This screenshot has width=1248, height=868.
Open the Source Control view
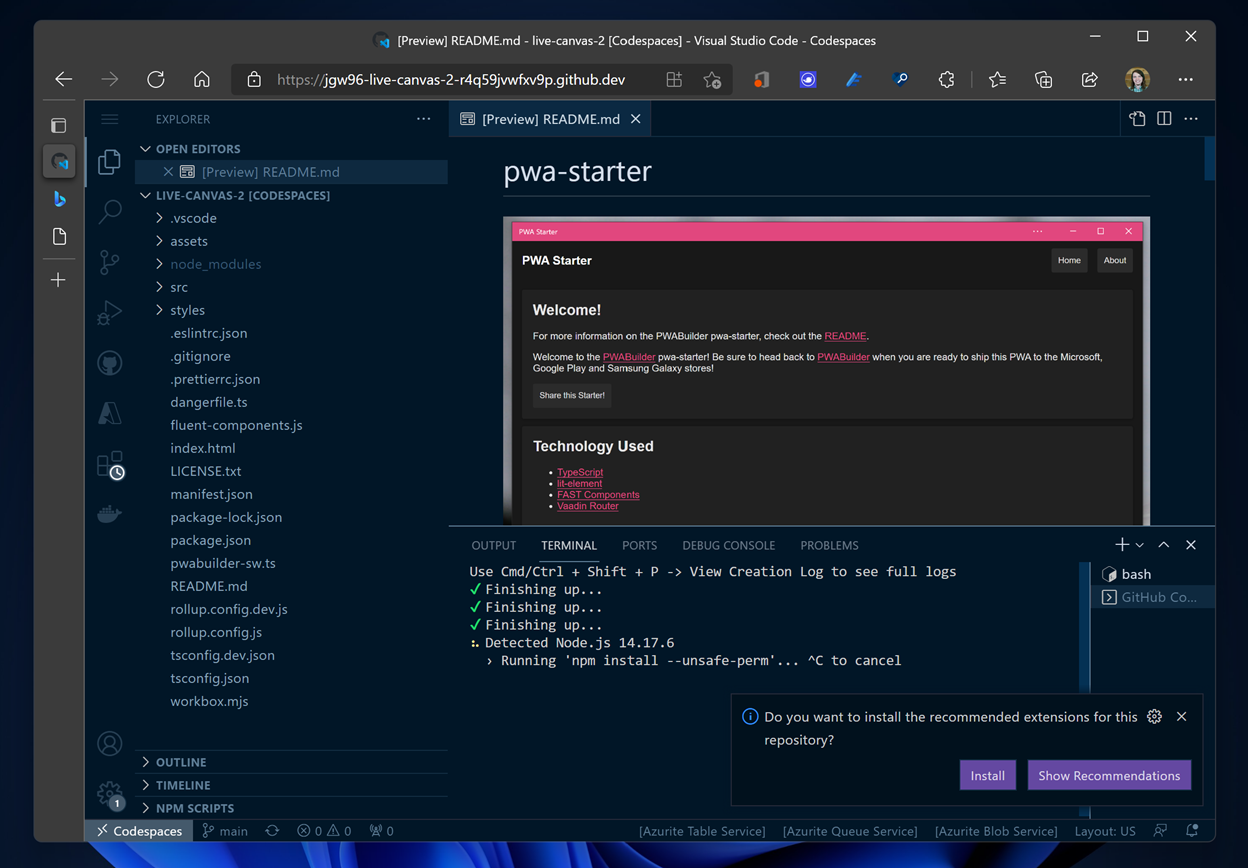[x=110, y=262]
